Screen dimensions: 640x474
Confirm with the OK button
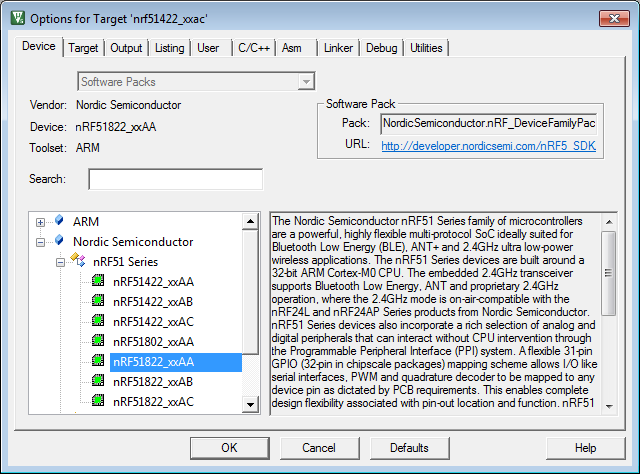(x=229, y=448)
